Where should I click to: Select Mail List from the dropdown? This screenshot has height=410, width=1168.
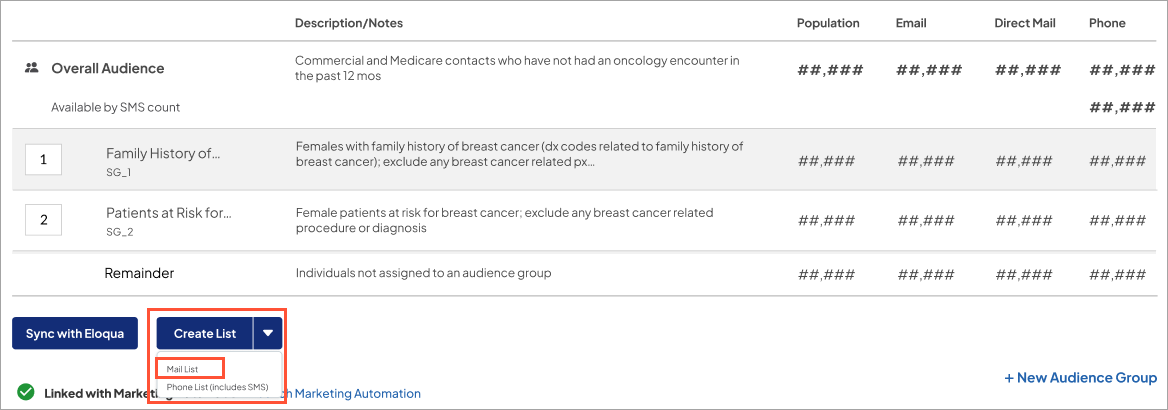coord(183,369)
